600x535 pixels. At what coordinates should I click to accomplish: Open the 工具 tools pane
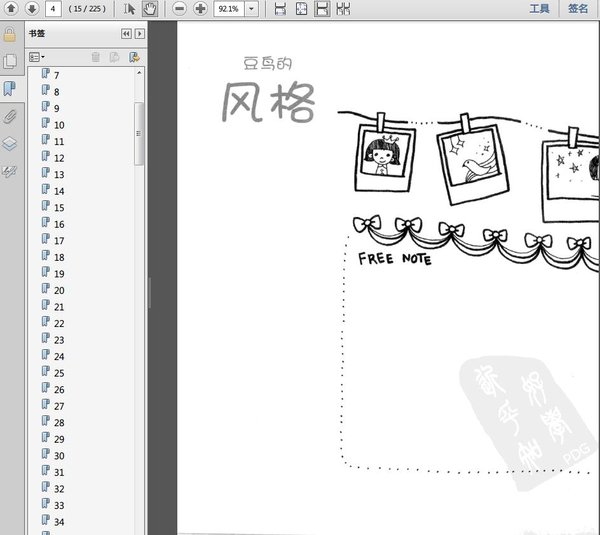tap(539, 8)
